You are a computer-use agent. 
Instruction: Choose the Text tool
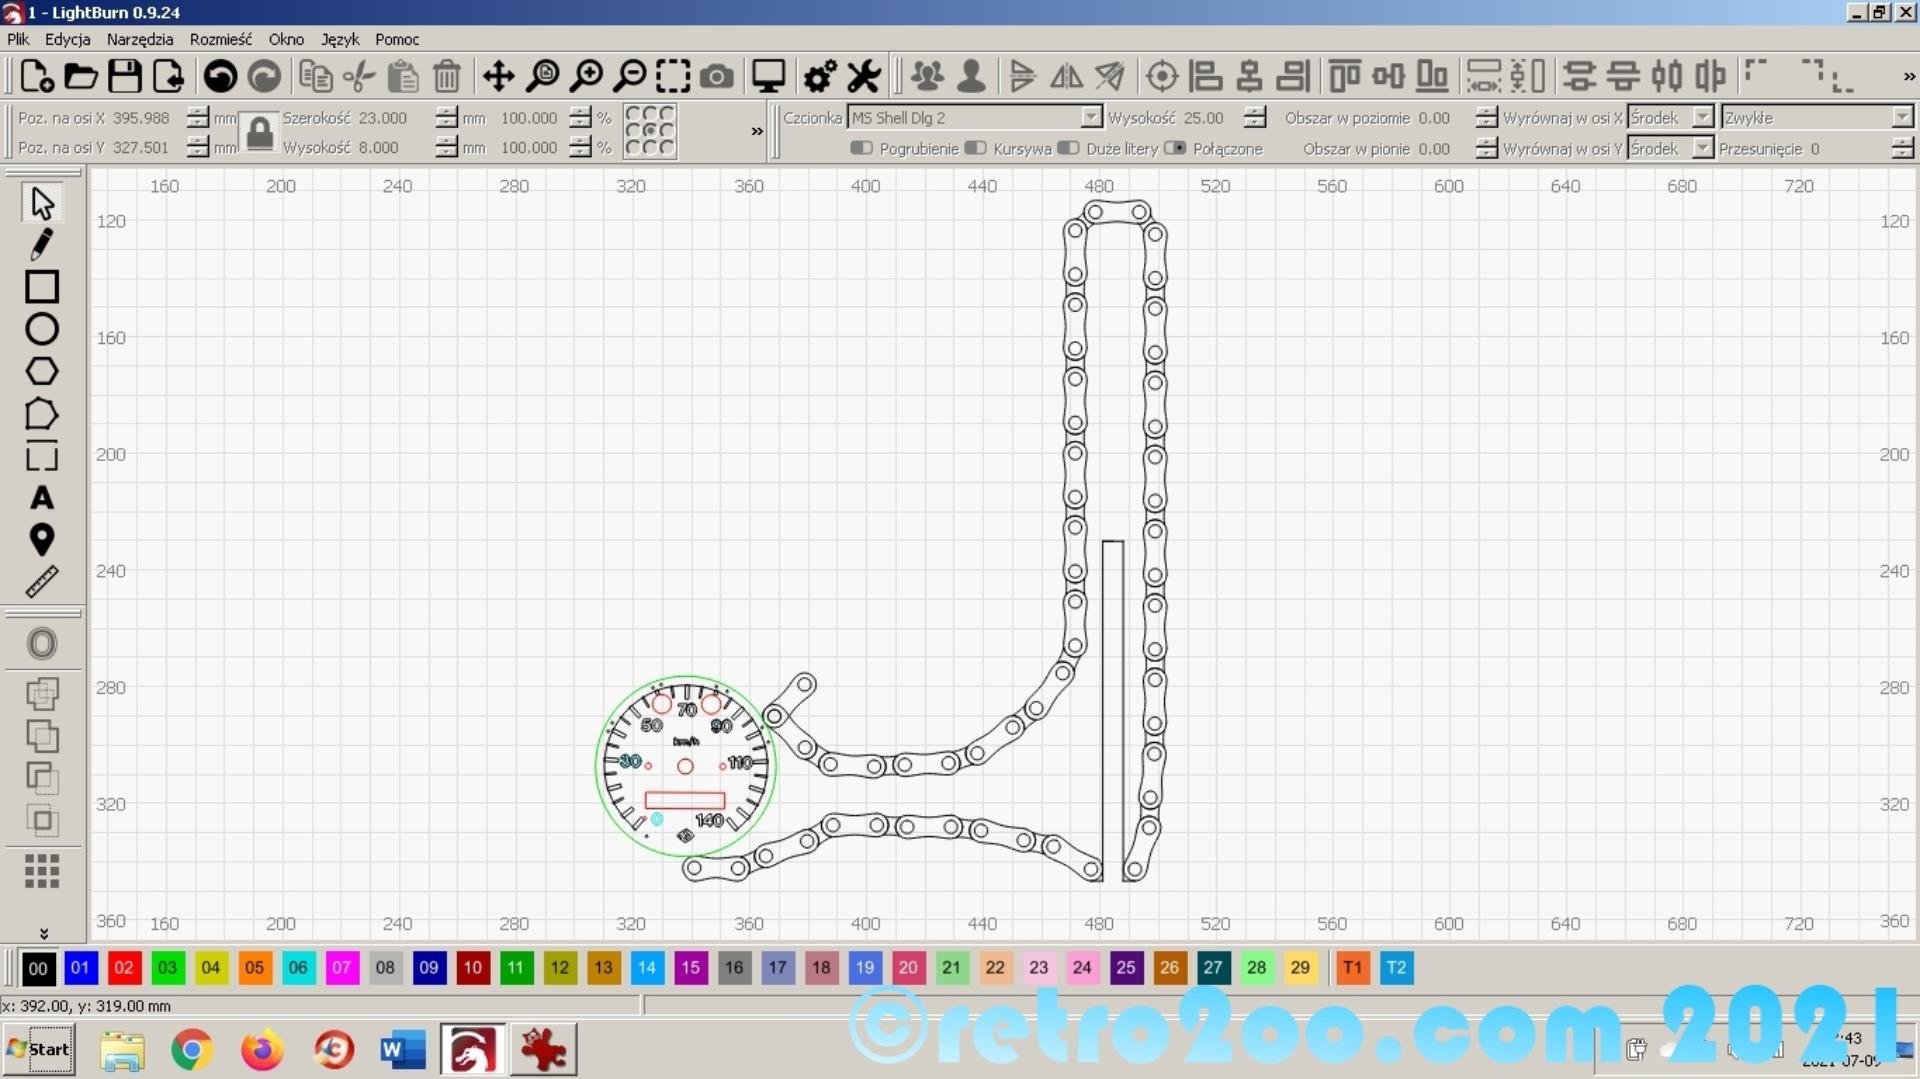coord(41,498)
